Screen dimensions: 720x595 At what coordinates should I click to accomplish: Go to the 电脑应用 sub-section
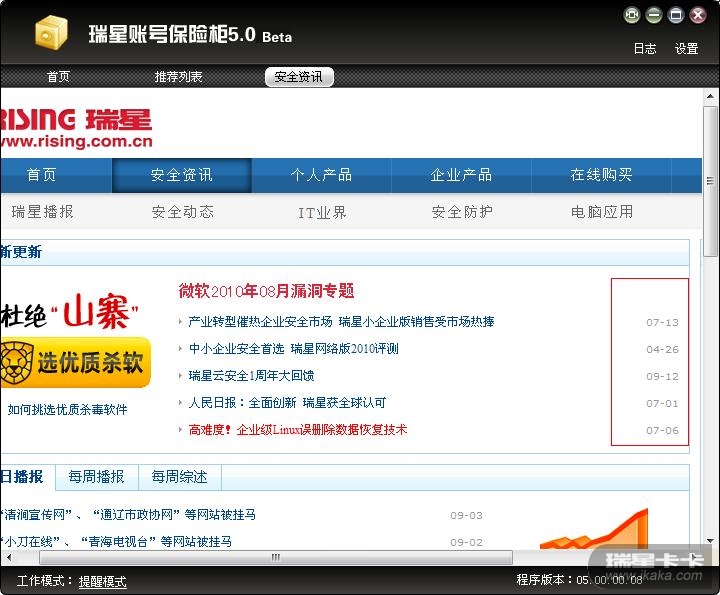(x=602, y=212)
